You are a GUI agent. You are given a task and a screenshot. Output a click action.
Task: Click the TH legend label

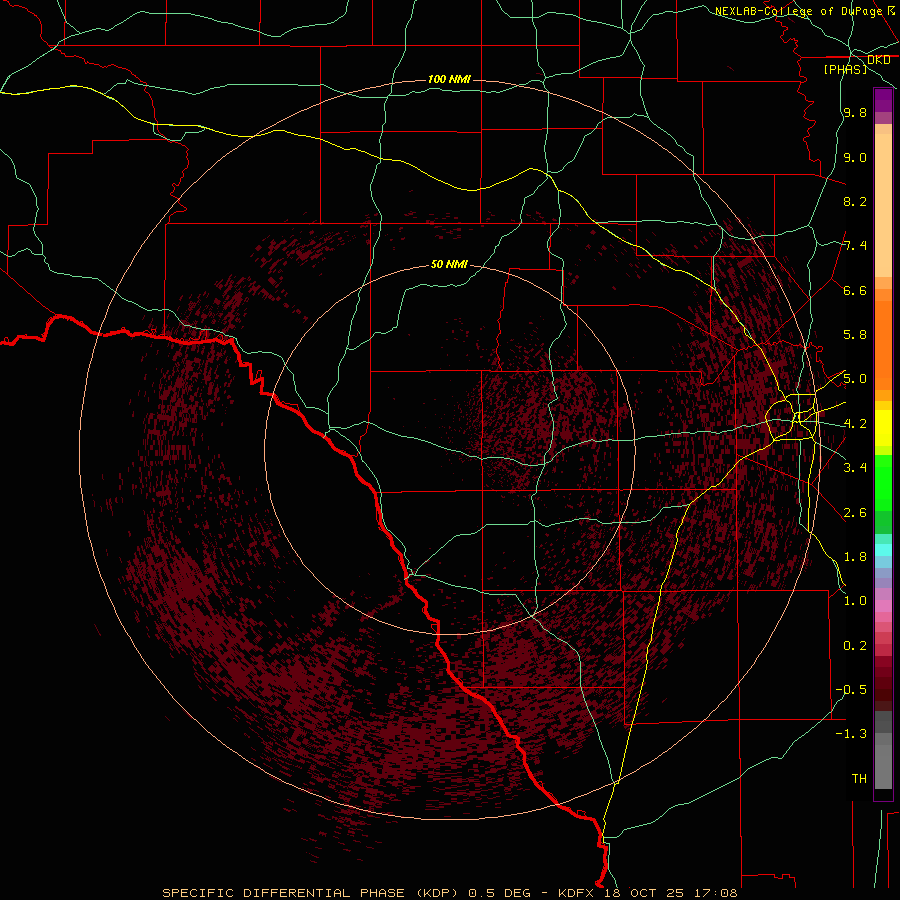point(859,778)
